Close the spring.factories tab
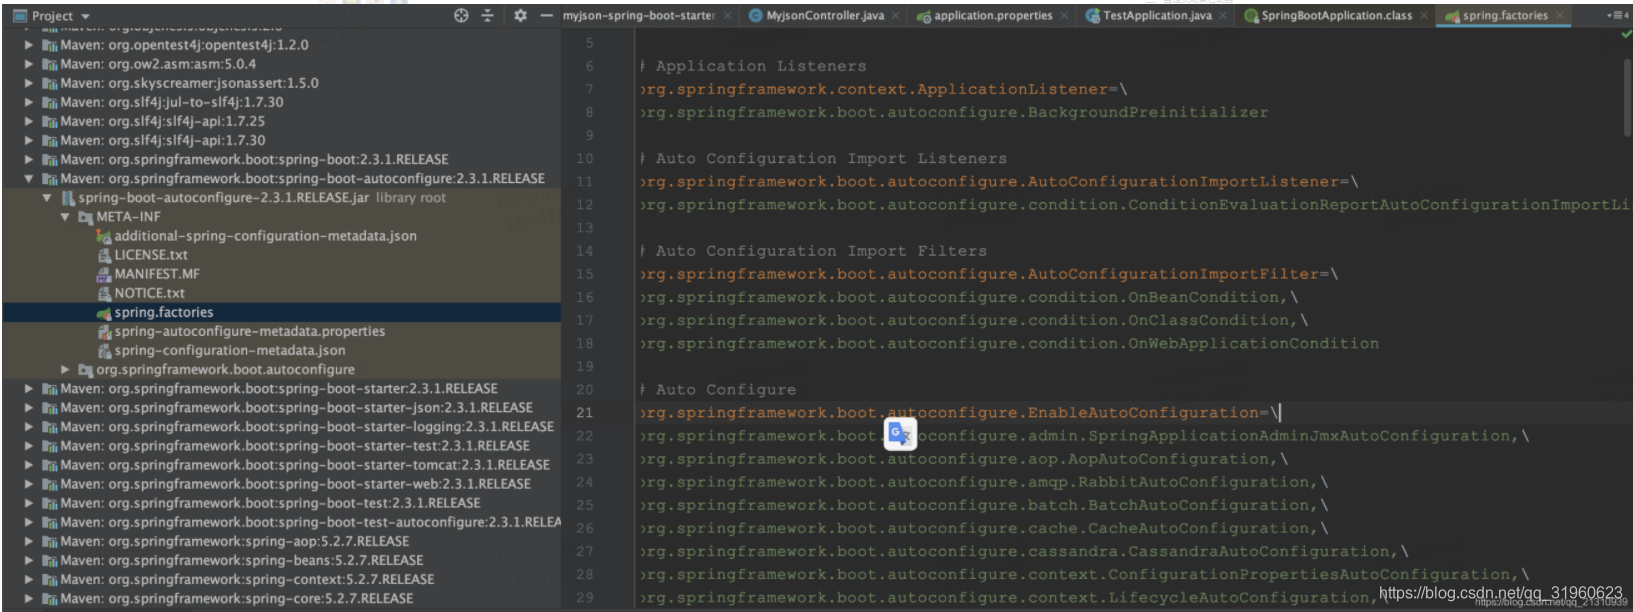 click(1559, 16)
